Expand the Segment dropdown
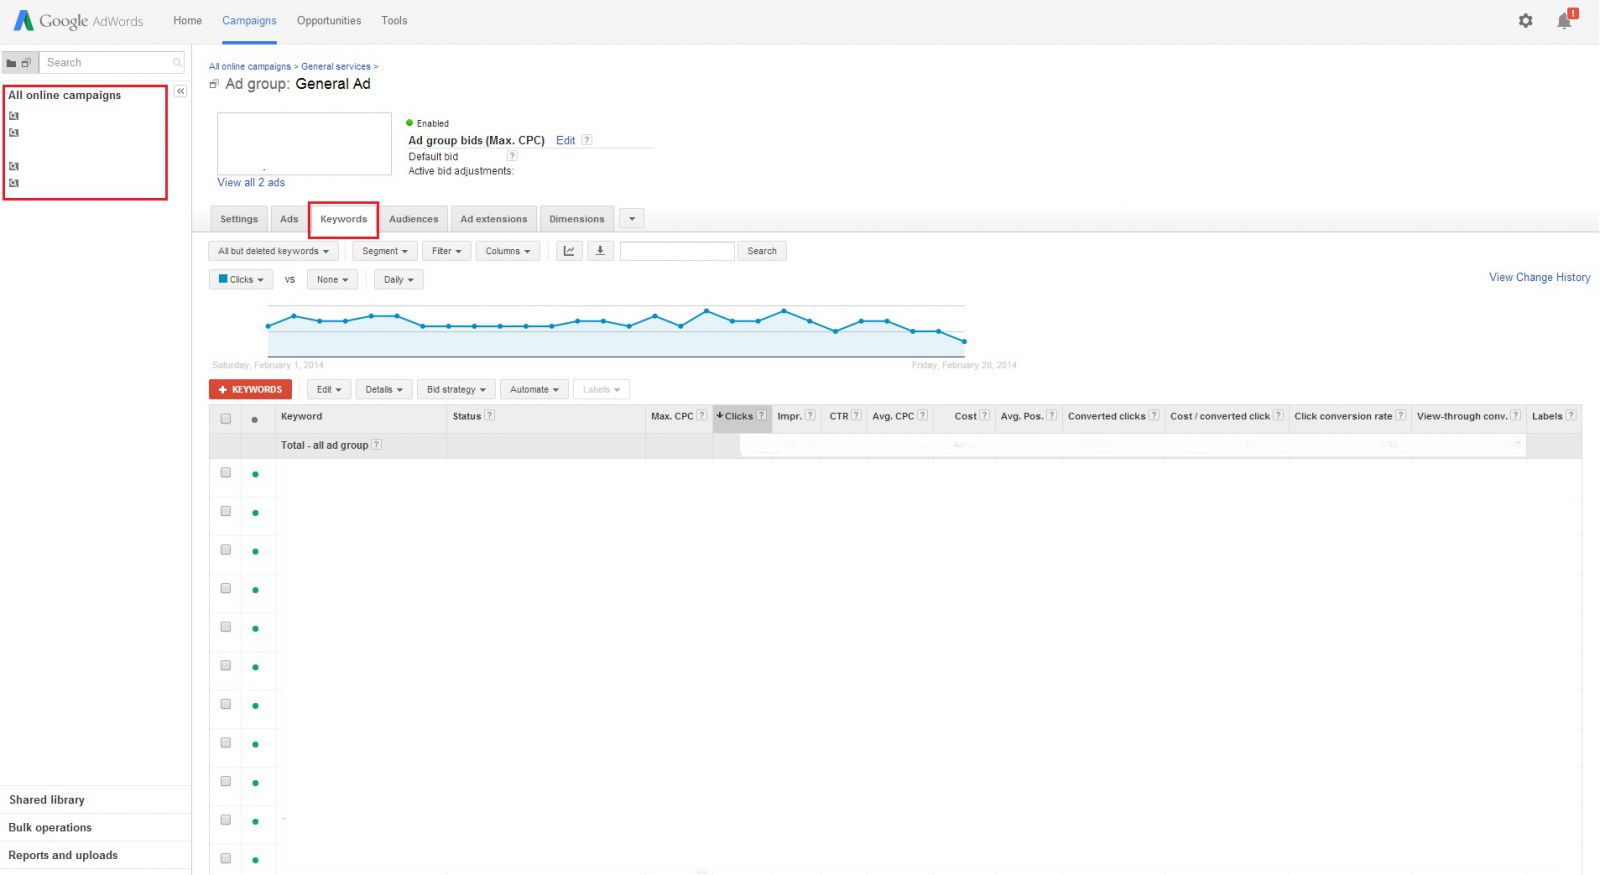Screen dimensions: 1600x875 (385, 251)
